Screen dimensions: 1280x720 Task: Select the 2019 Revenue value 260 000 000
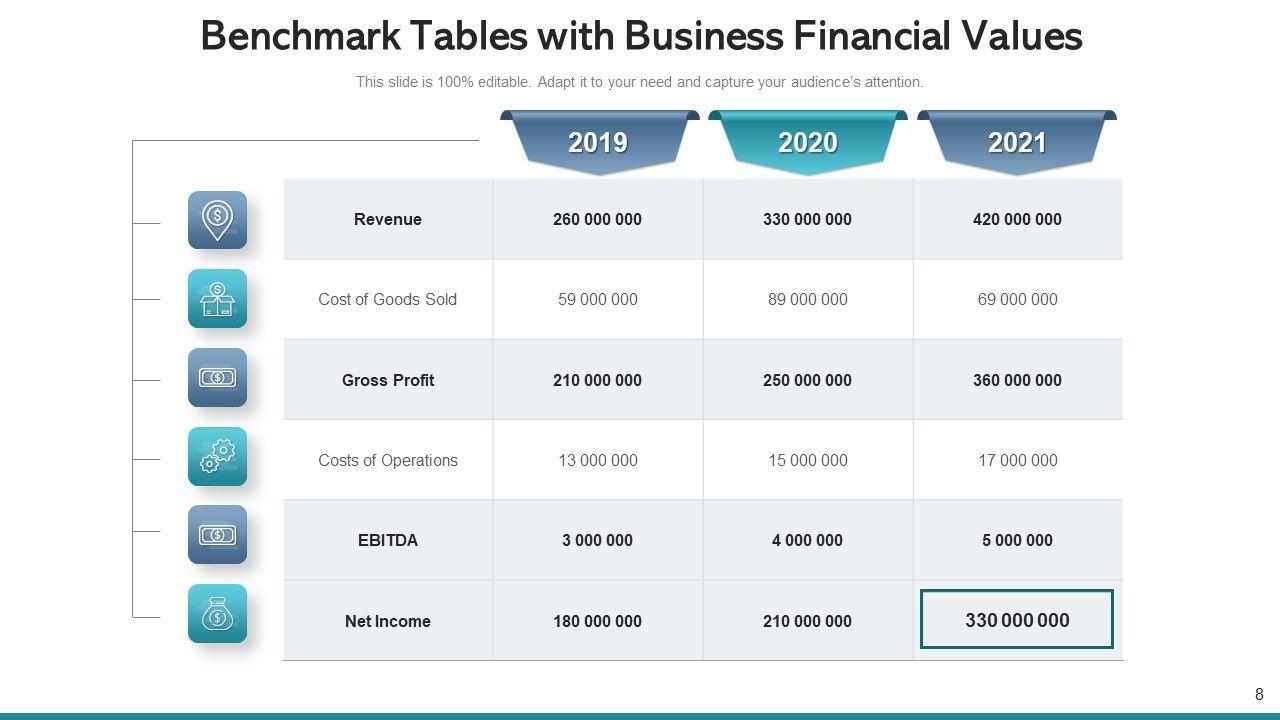click(x=597, y=219)
